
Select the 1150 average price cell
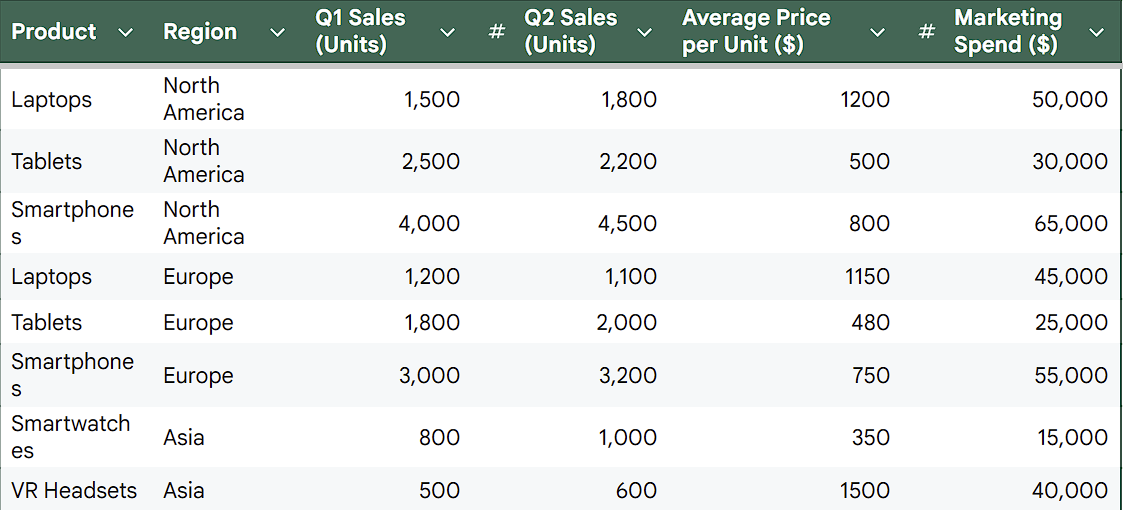866,277
